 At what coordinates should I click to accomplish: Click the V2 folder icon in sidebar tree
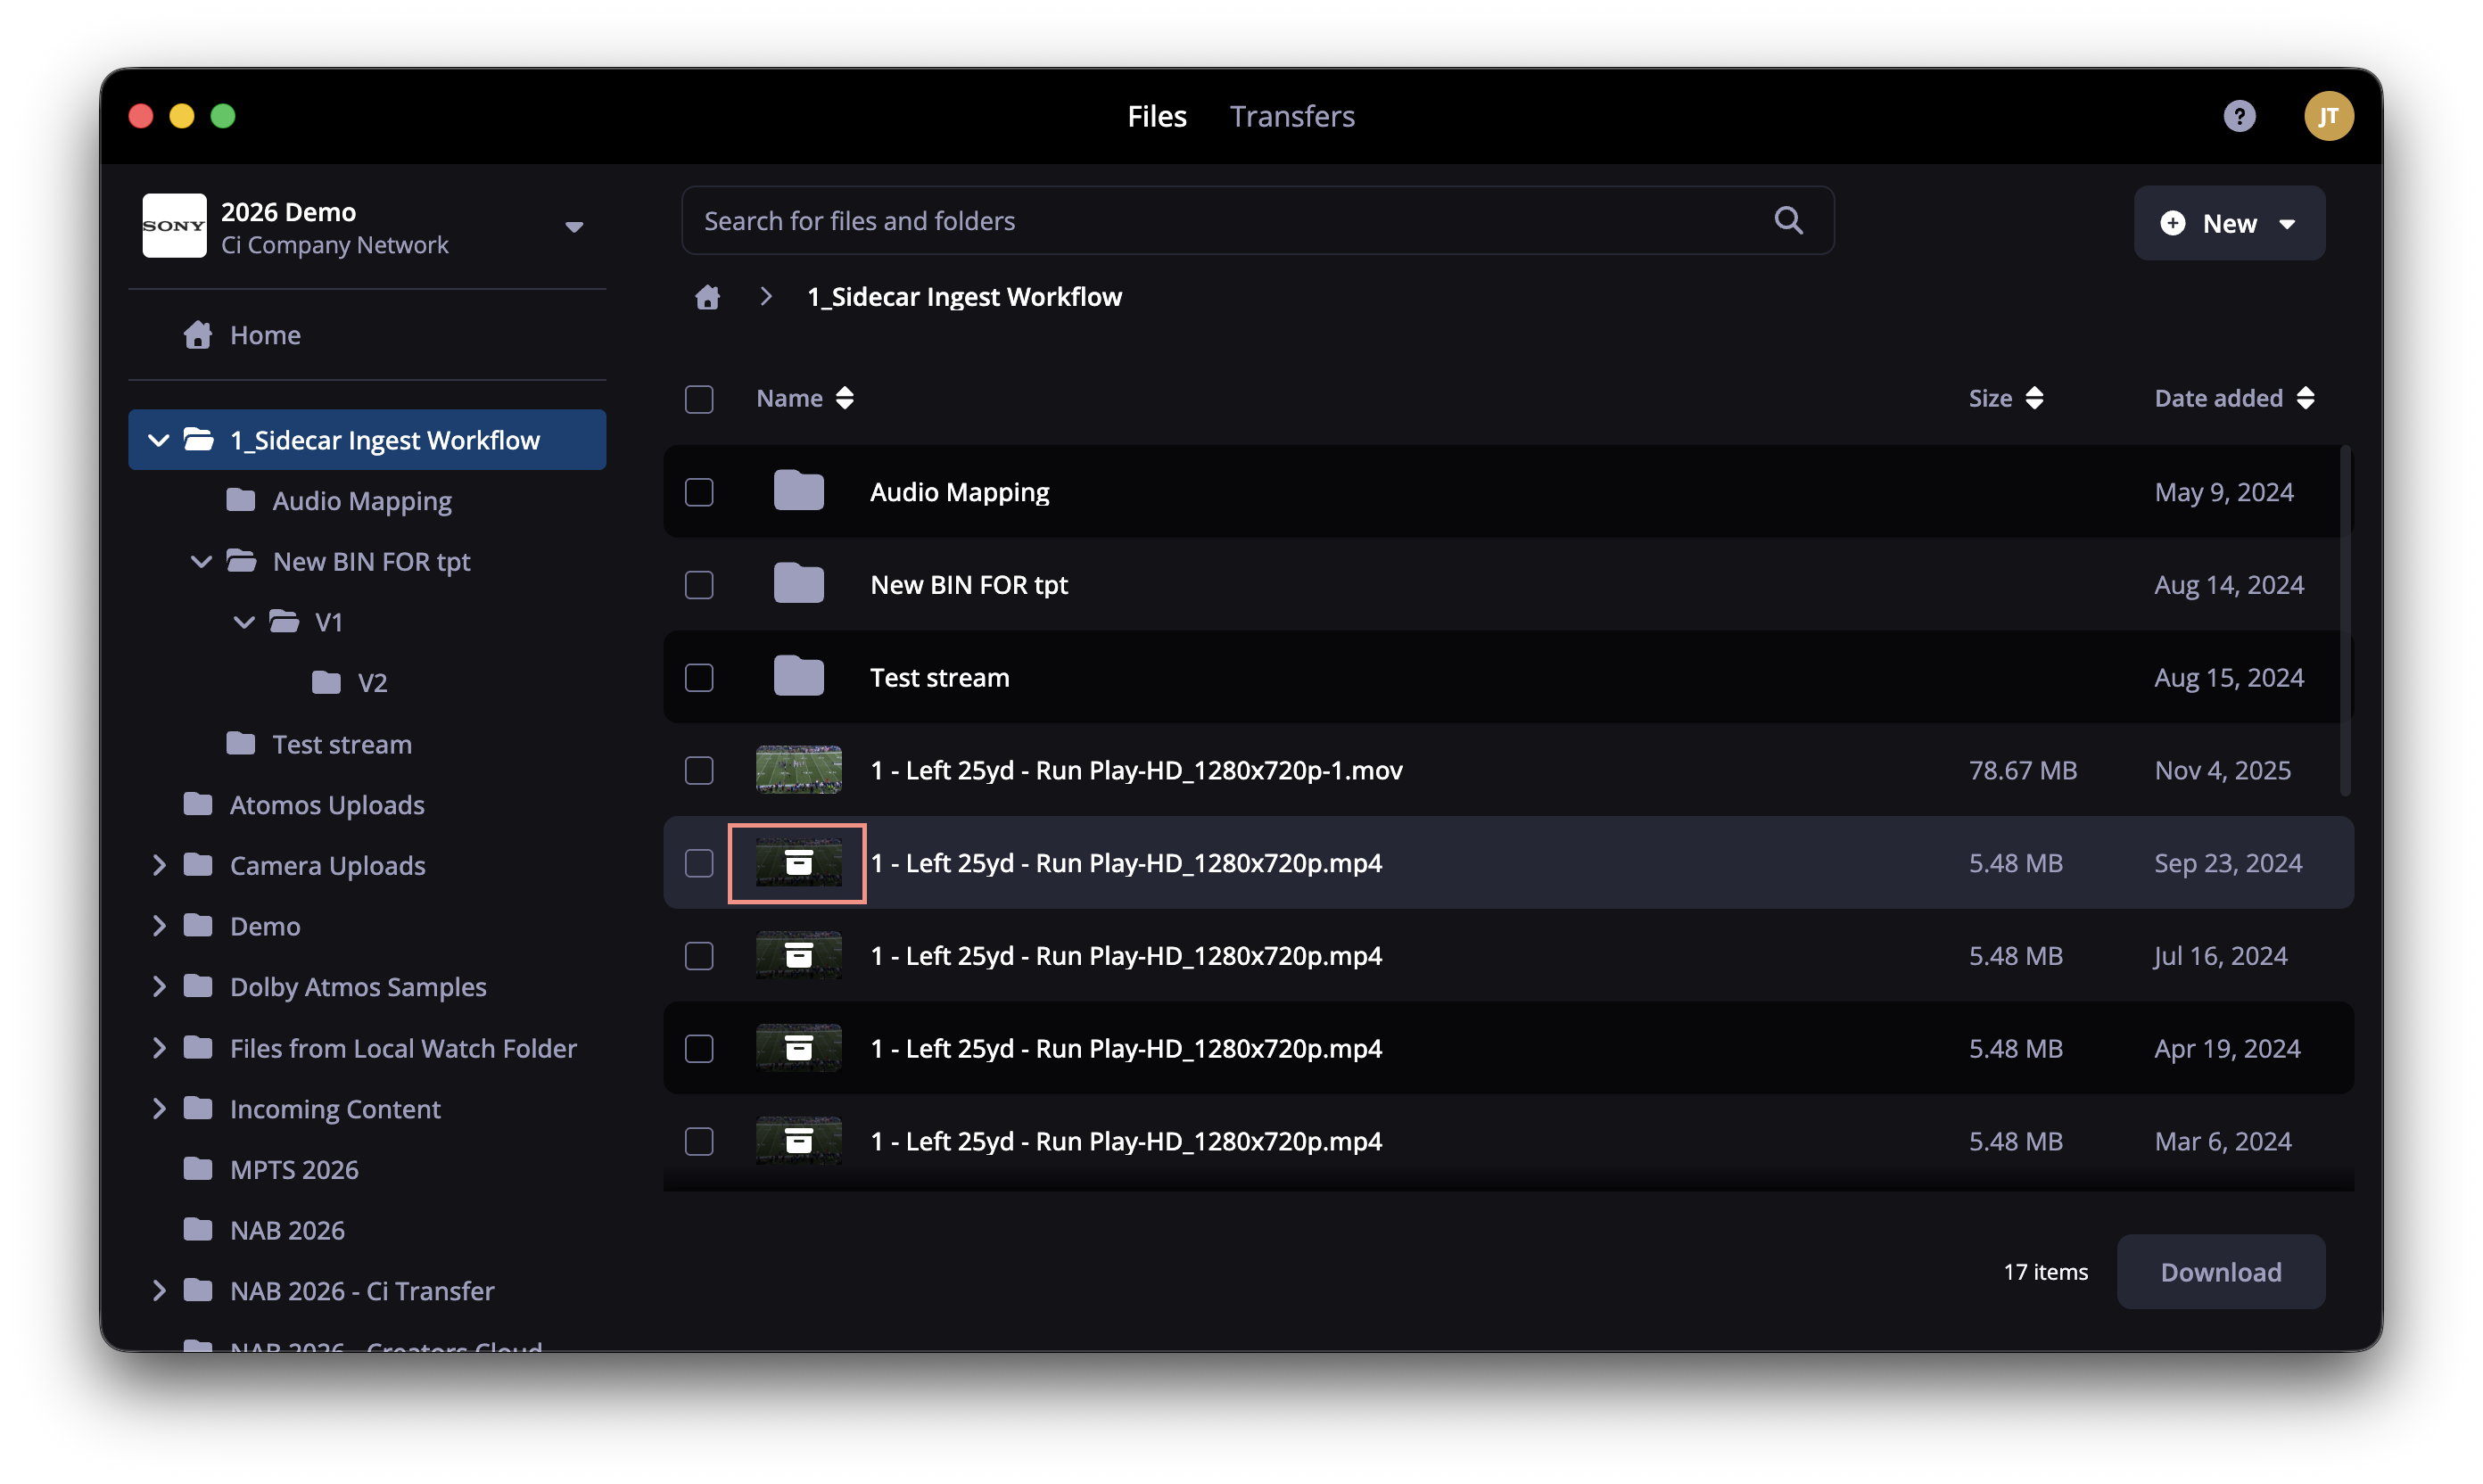click(x=326, y=682)
